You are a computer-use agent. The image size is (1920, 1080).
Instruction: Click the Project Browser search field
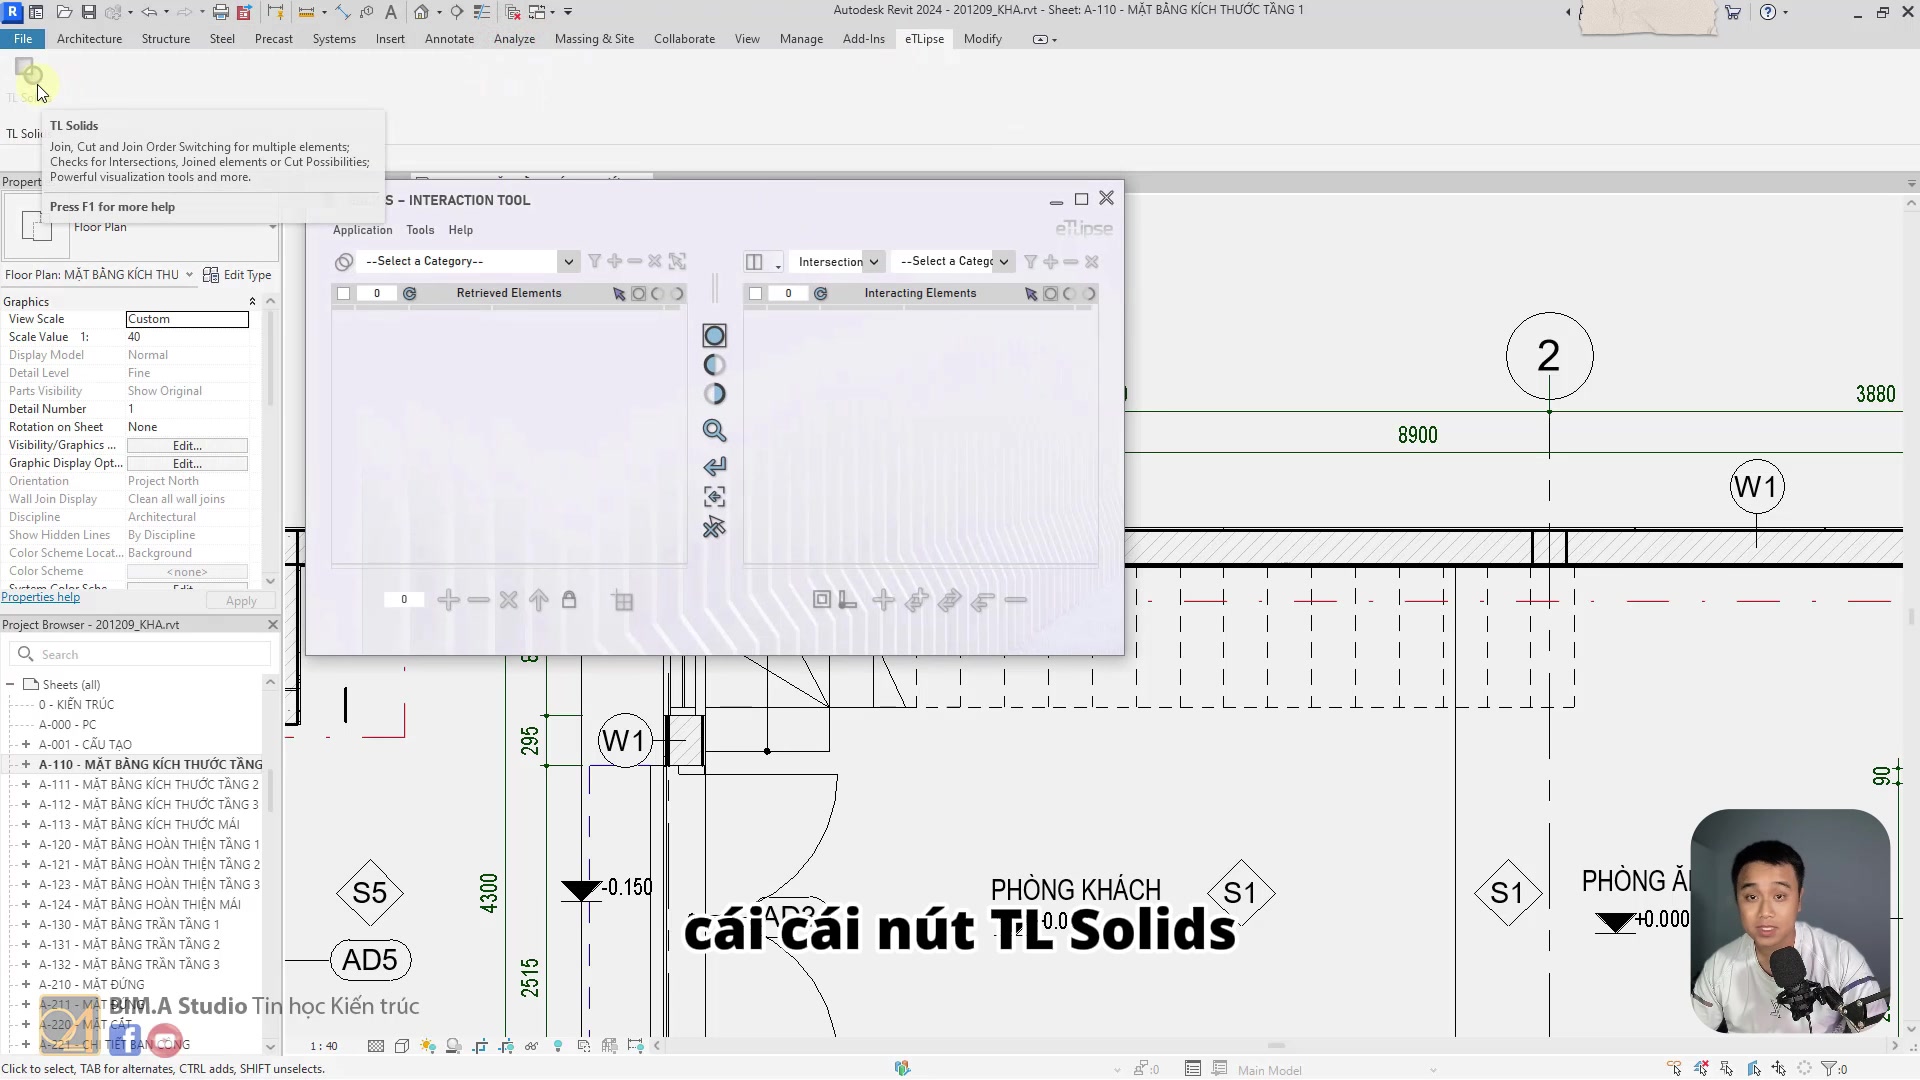coord(141,654)
